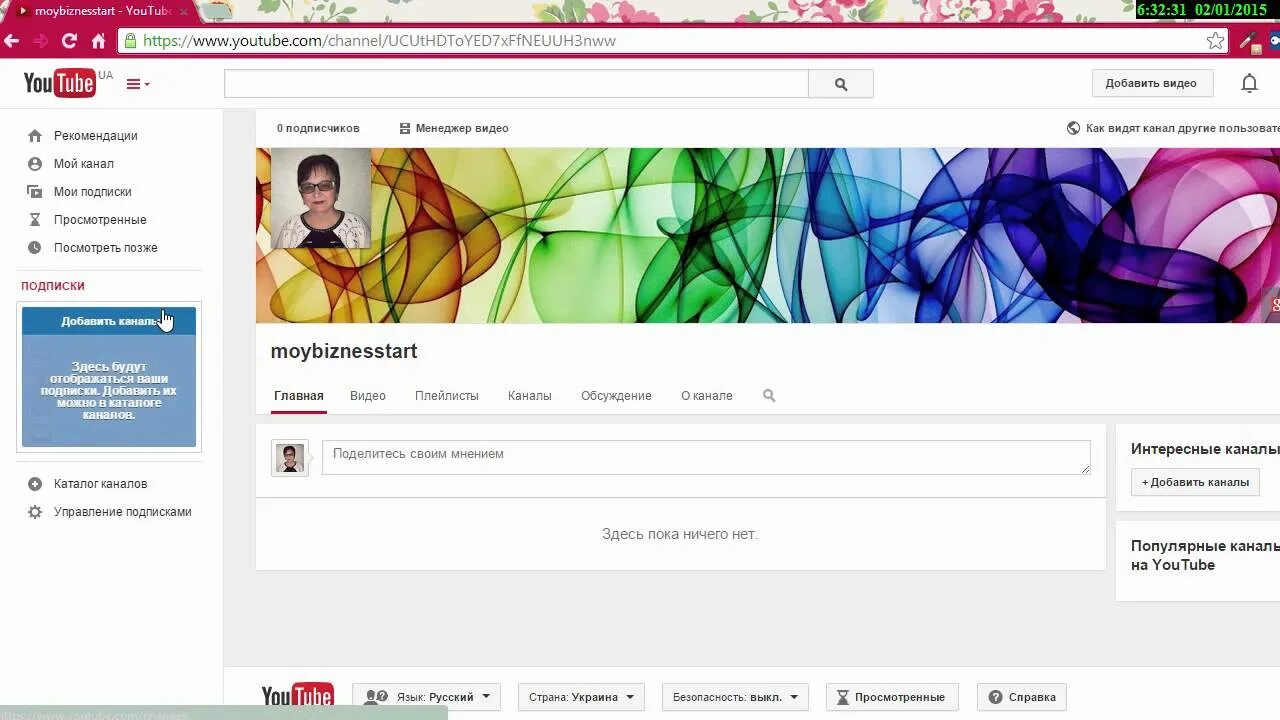This screenshot has height=720, width=1280.
Task: Click the browser back arrow
Action: [12, 41]
